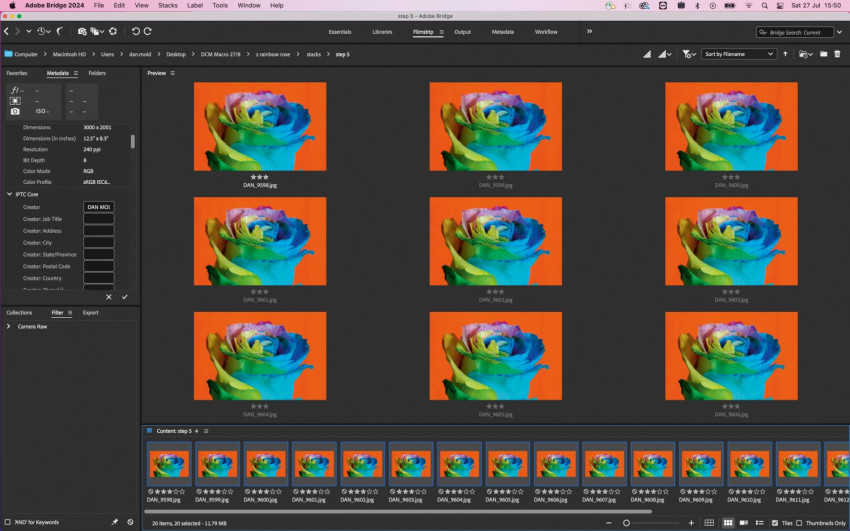Viewport: 850px width, 531px height.
Task: Open the Stacks menu
Action: click(168, 5)
